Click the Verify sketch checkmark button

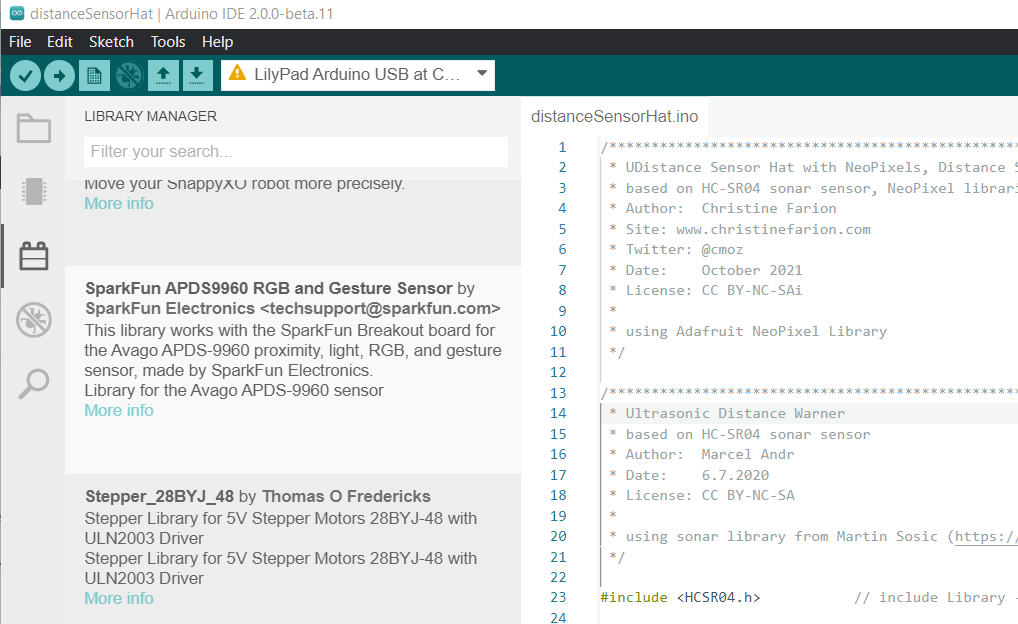coord(25,76)
